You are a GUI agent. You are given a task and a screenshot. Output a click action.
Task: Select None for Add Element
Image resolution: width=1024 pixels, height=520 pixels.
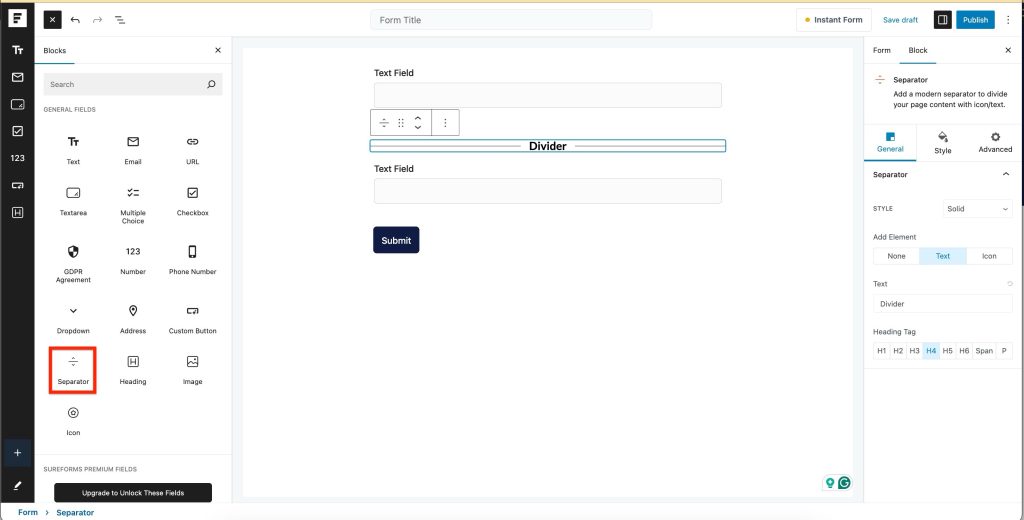click(896, 256)
